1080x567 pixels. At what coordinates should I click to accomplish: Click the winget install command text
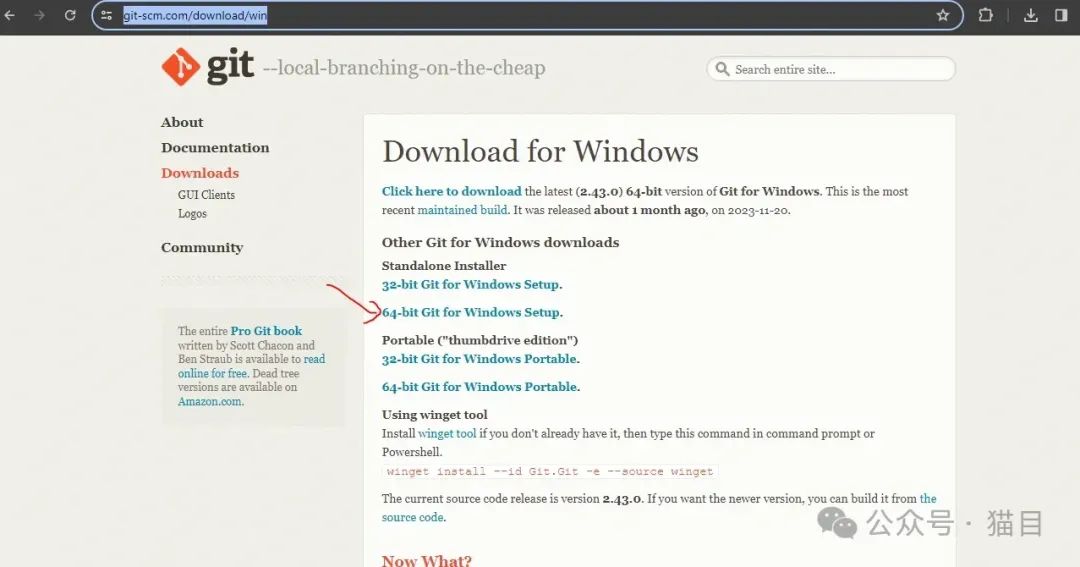[x=550, y=471]
